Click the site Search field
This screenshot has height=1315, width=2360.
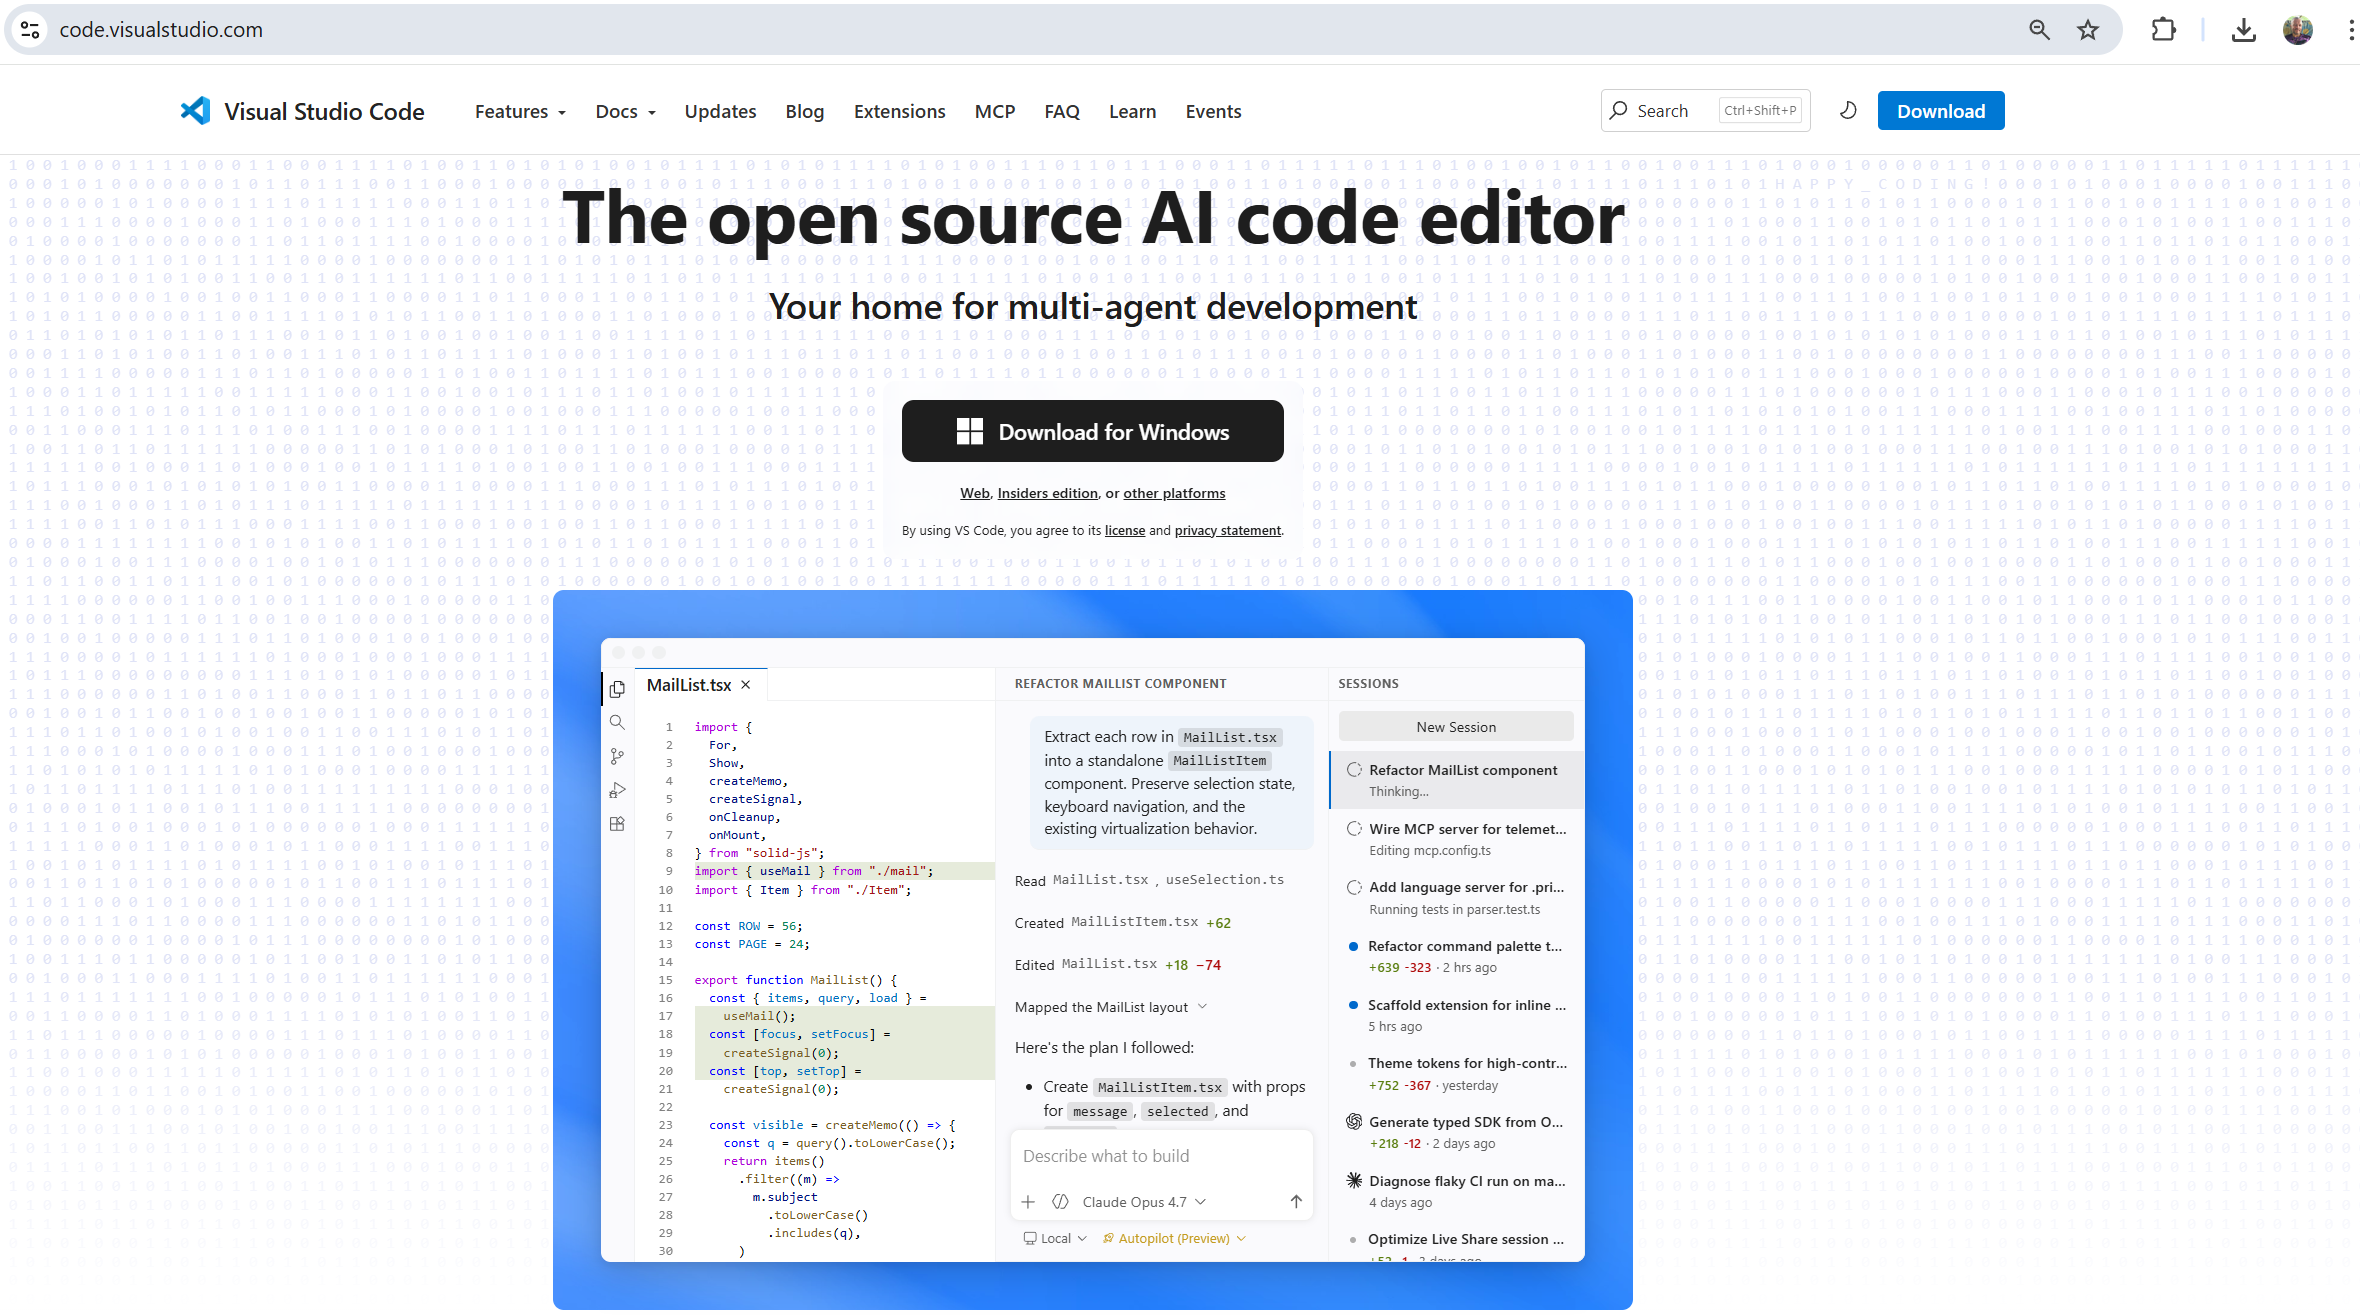click(x=1706, y=111)
